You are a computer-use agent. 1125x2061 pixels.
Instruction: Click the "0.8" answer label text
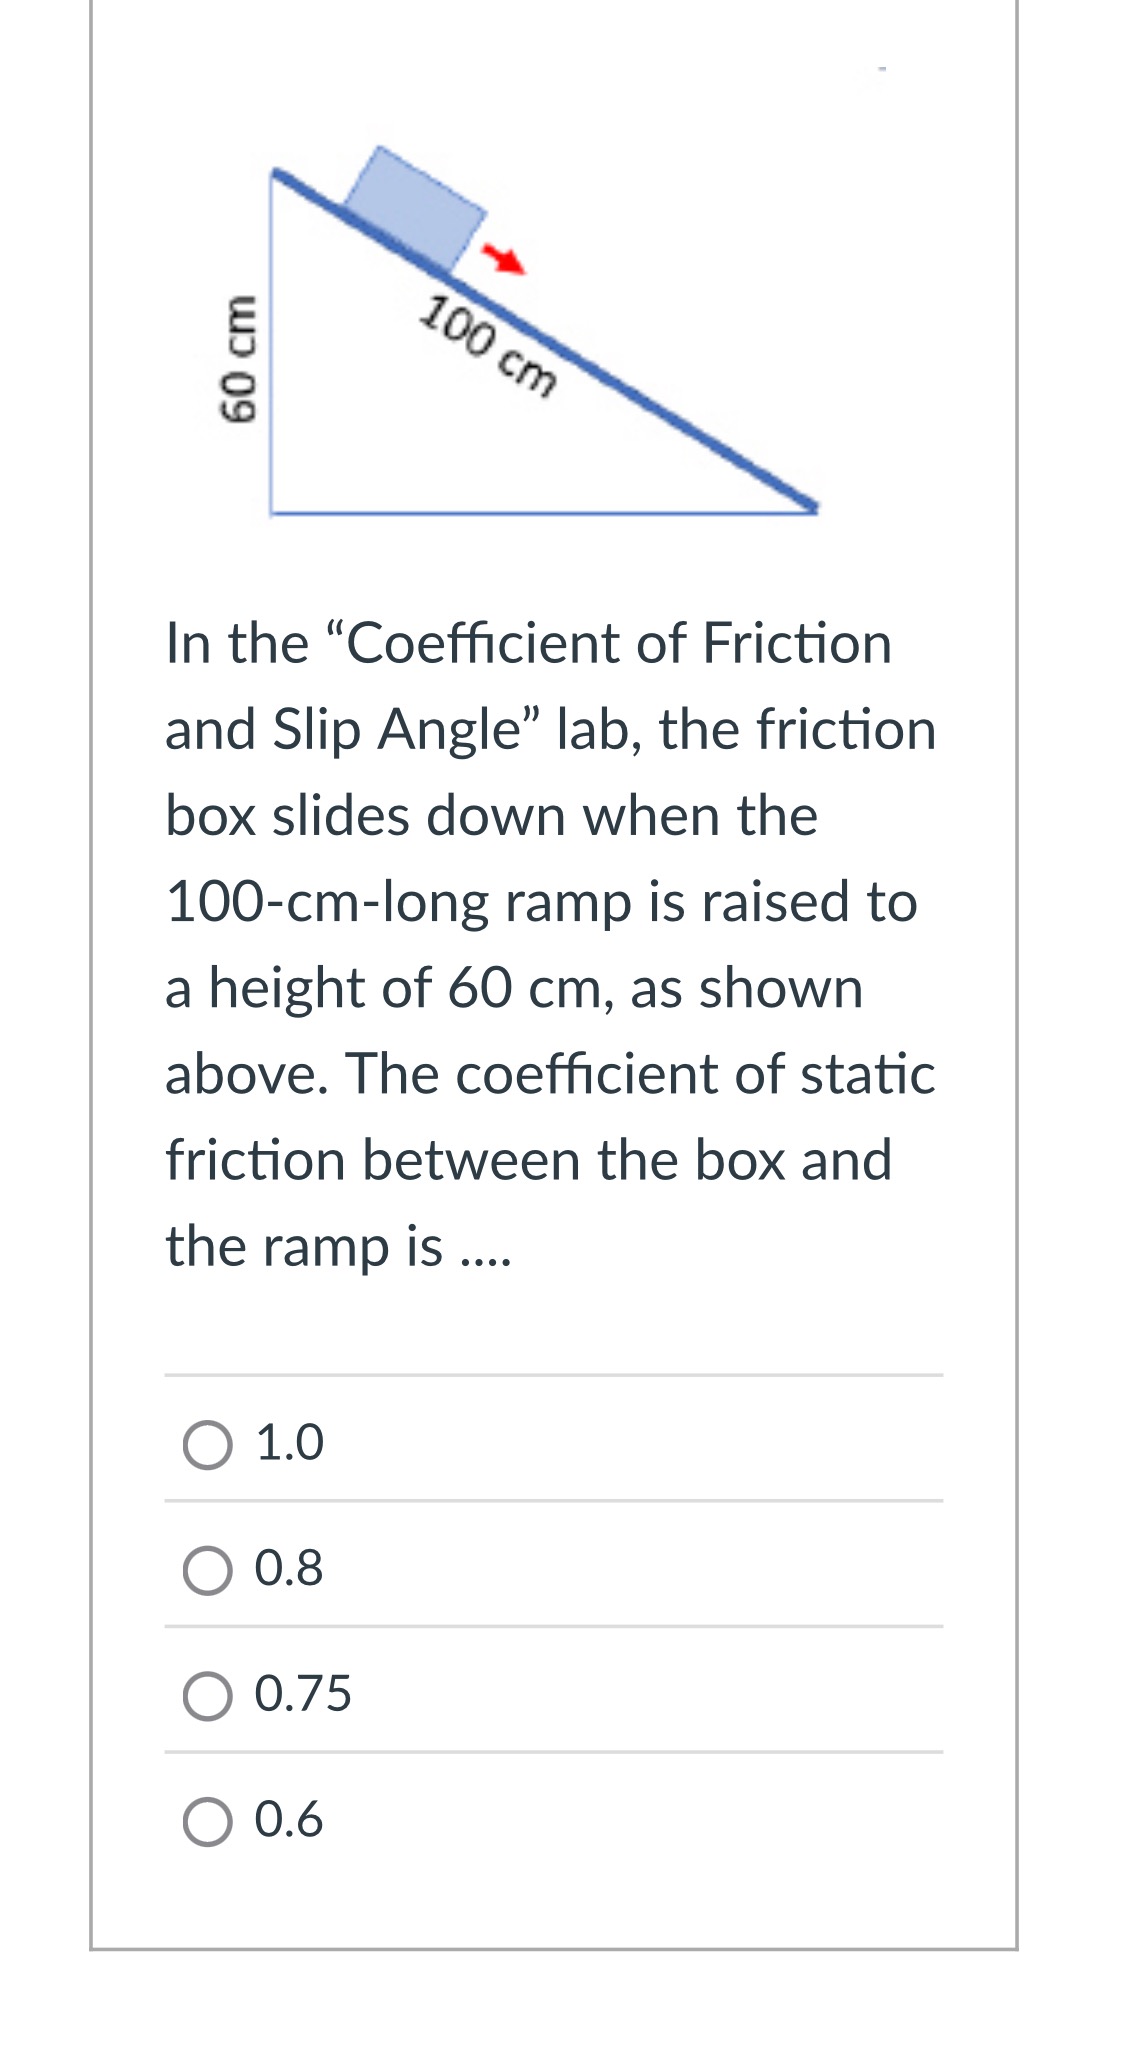click(x=289, y=1568)
